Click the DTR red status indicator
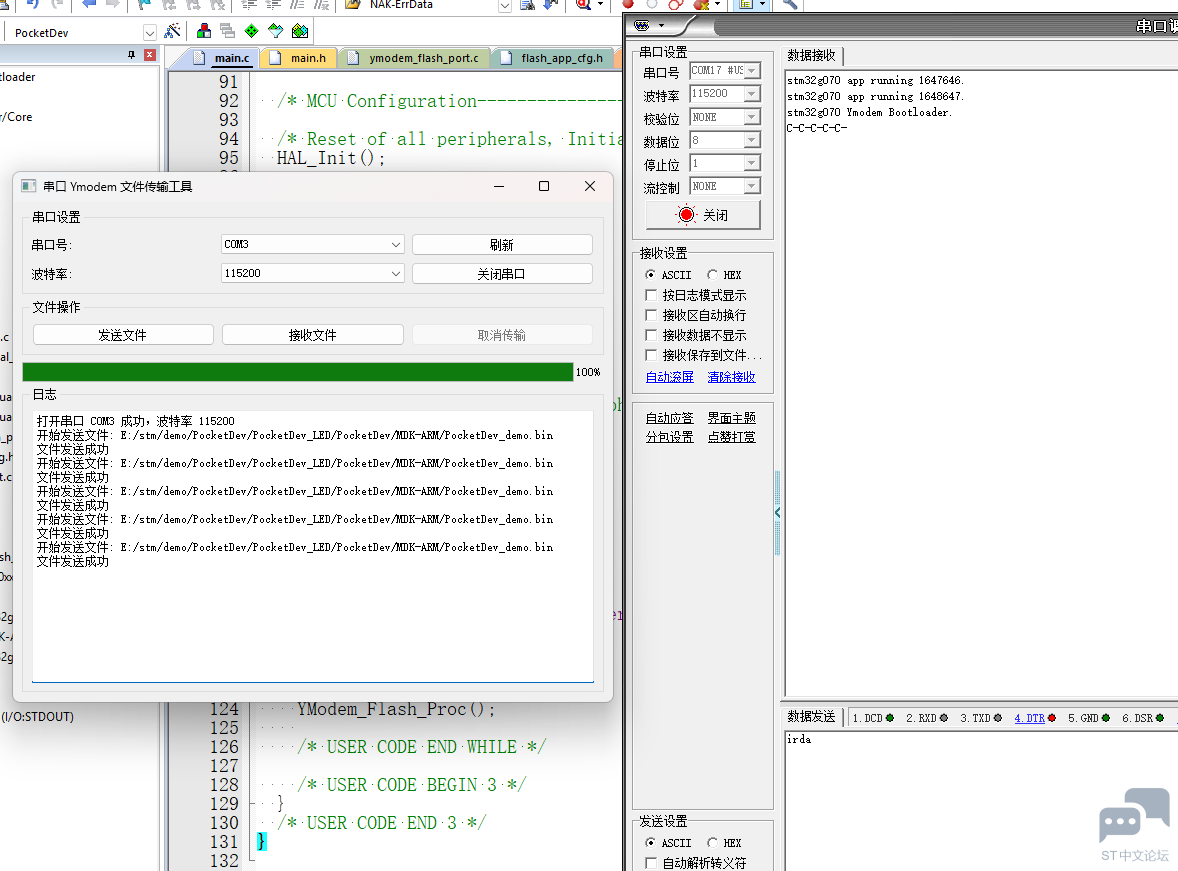The height and width of the screenshot is (871, 1178). [x=1052, y=718]
